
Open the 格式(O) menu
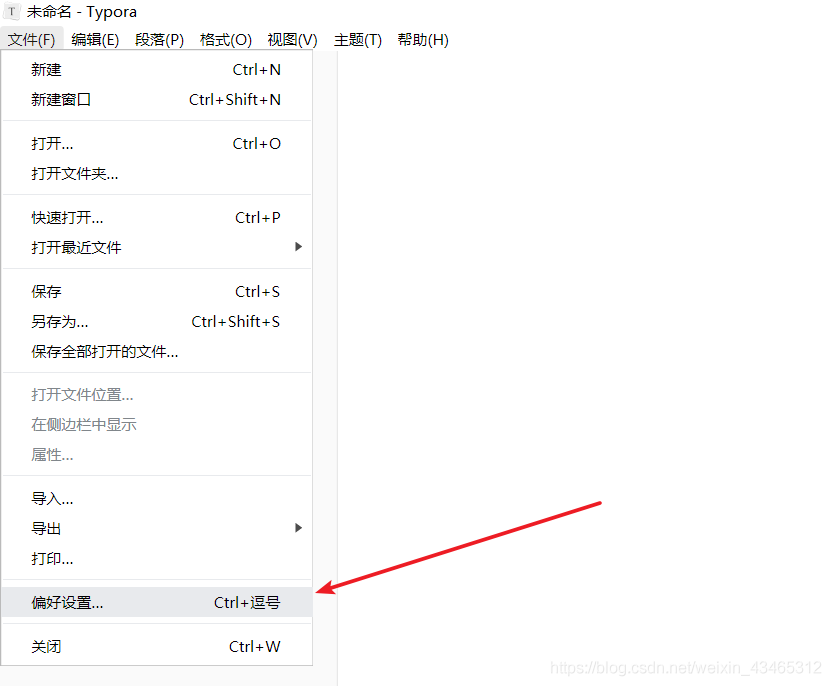tap(226, 40)
